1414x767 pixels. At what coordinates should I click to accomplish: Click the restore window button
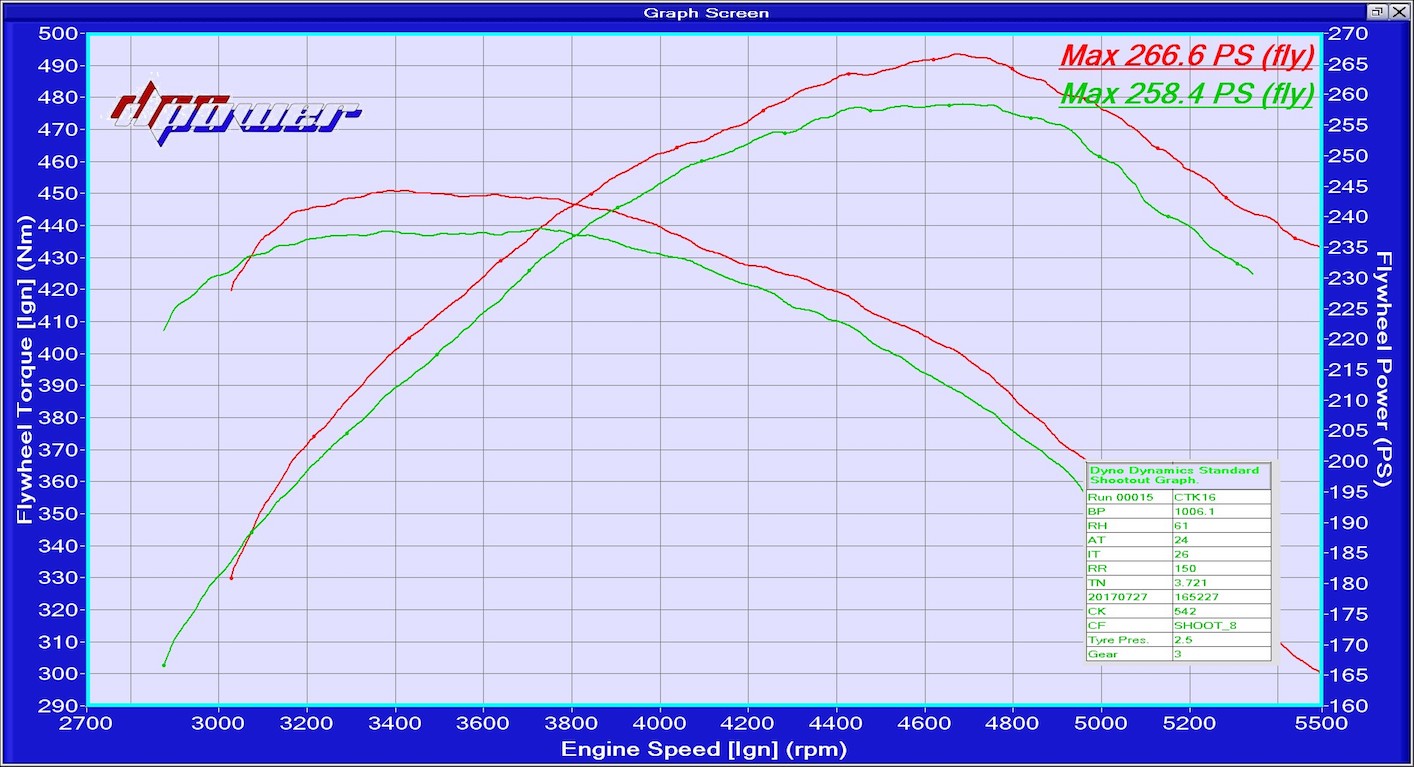pos(1377,11)
